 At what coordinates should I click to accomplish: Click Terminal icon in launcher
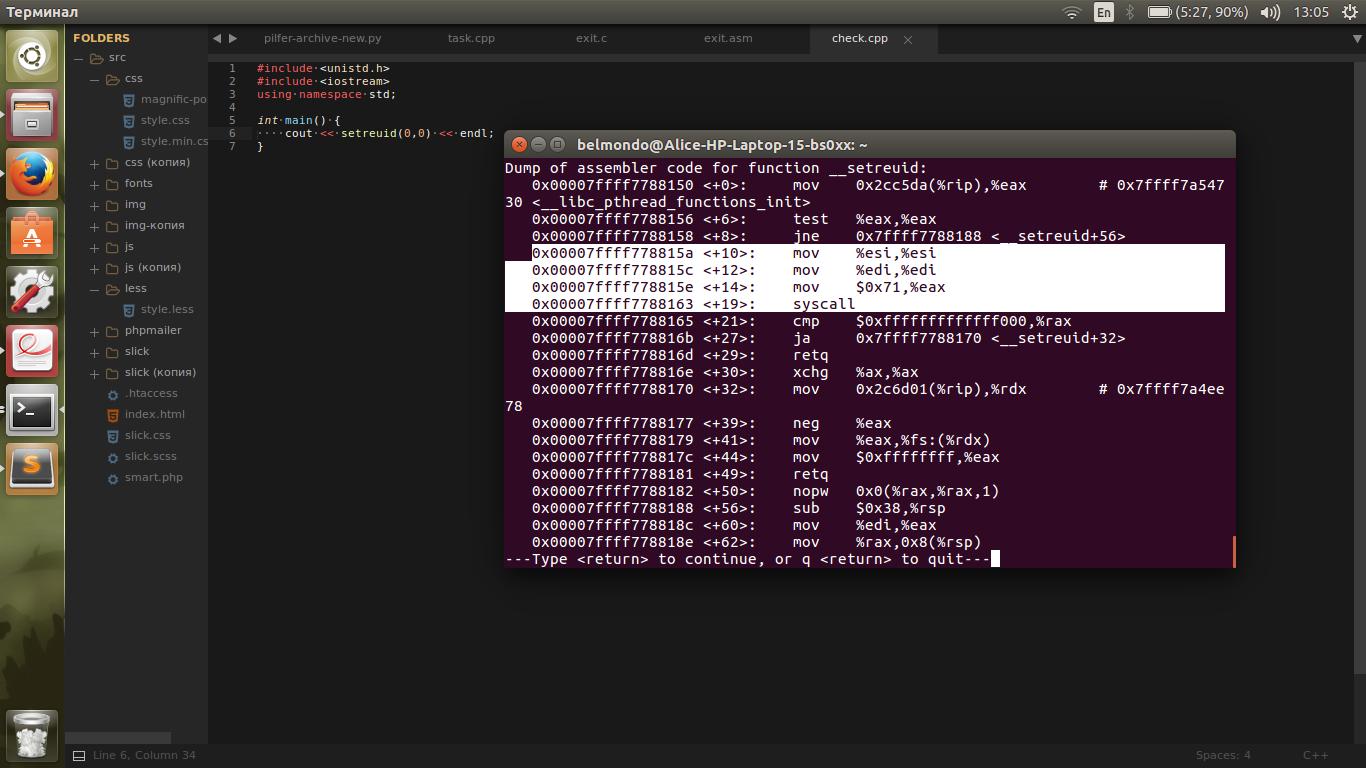click(x=32, y=410)
